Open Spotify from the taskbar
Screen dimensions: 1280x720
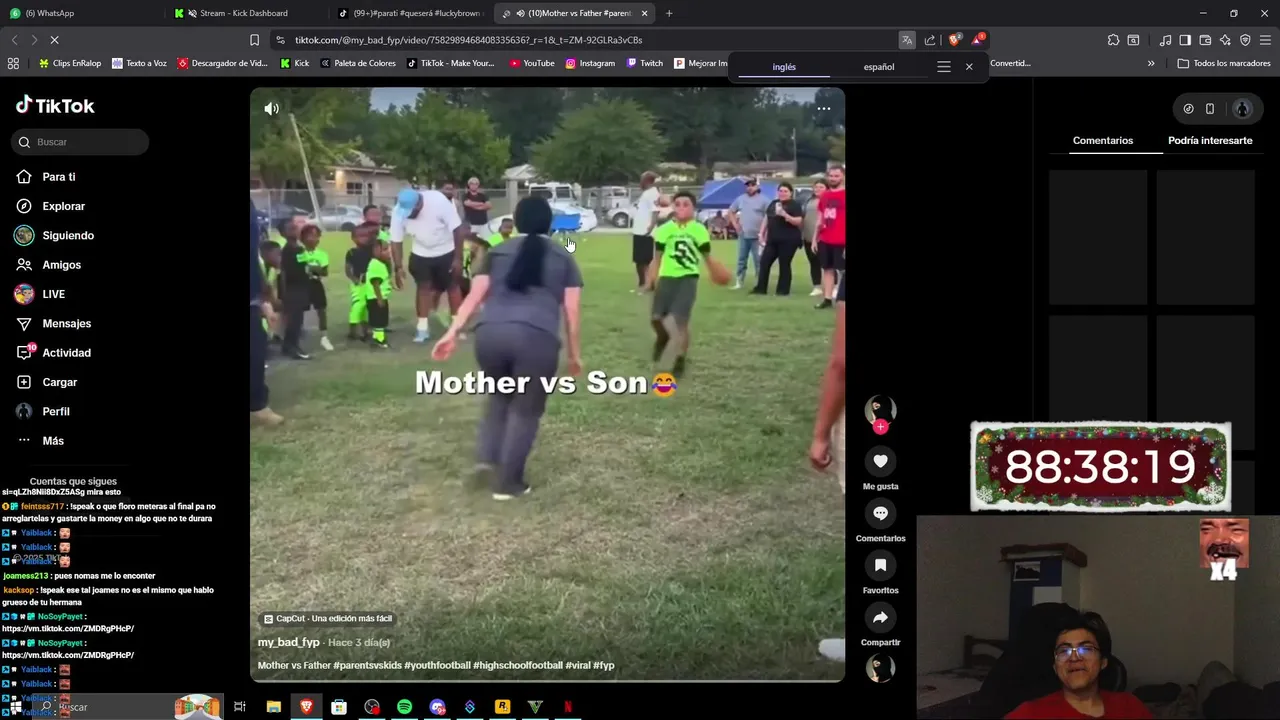click(x=404, y=707)
